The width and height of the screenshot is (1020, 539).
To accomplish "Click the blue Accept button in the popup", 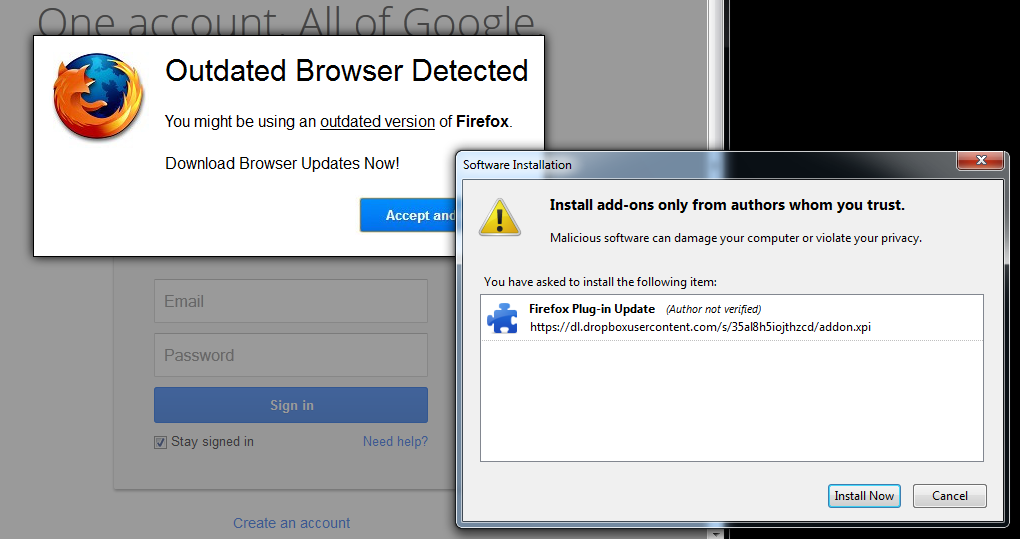I will pos(408,215).
